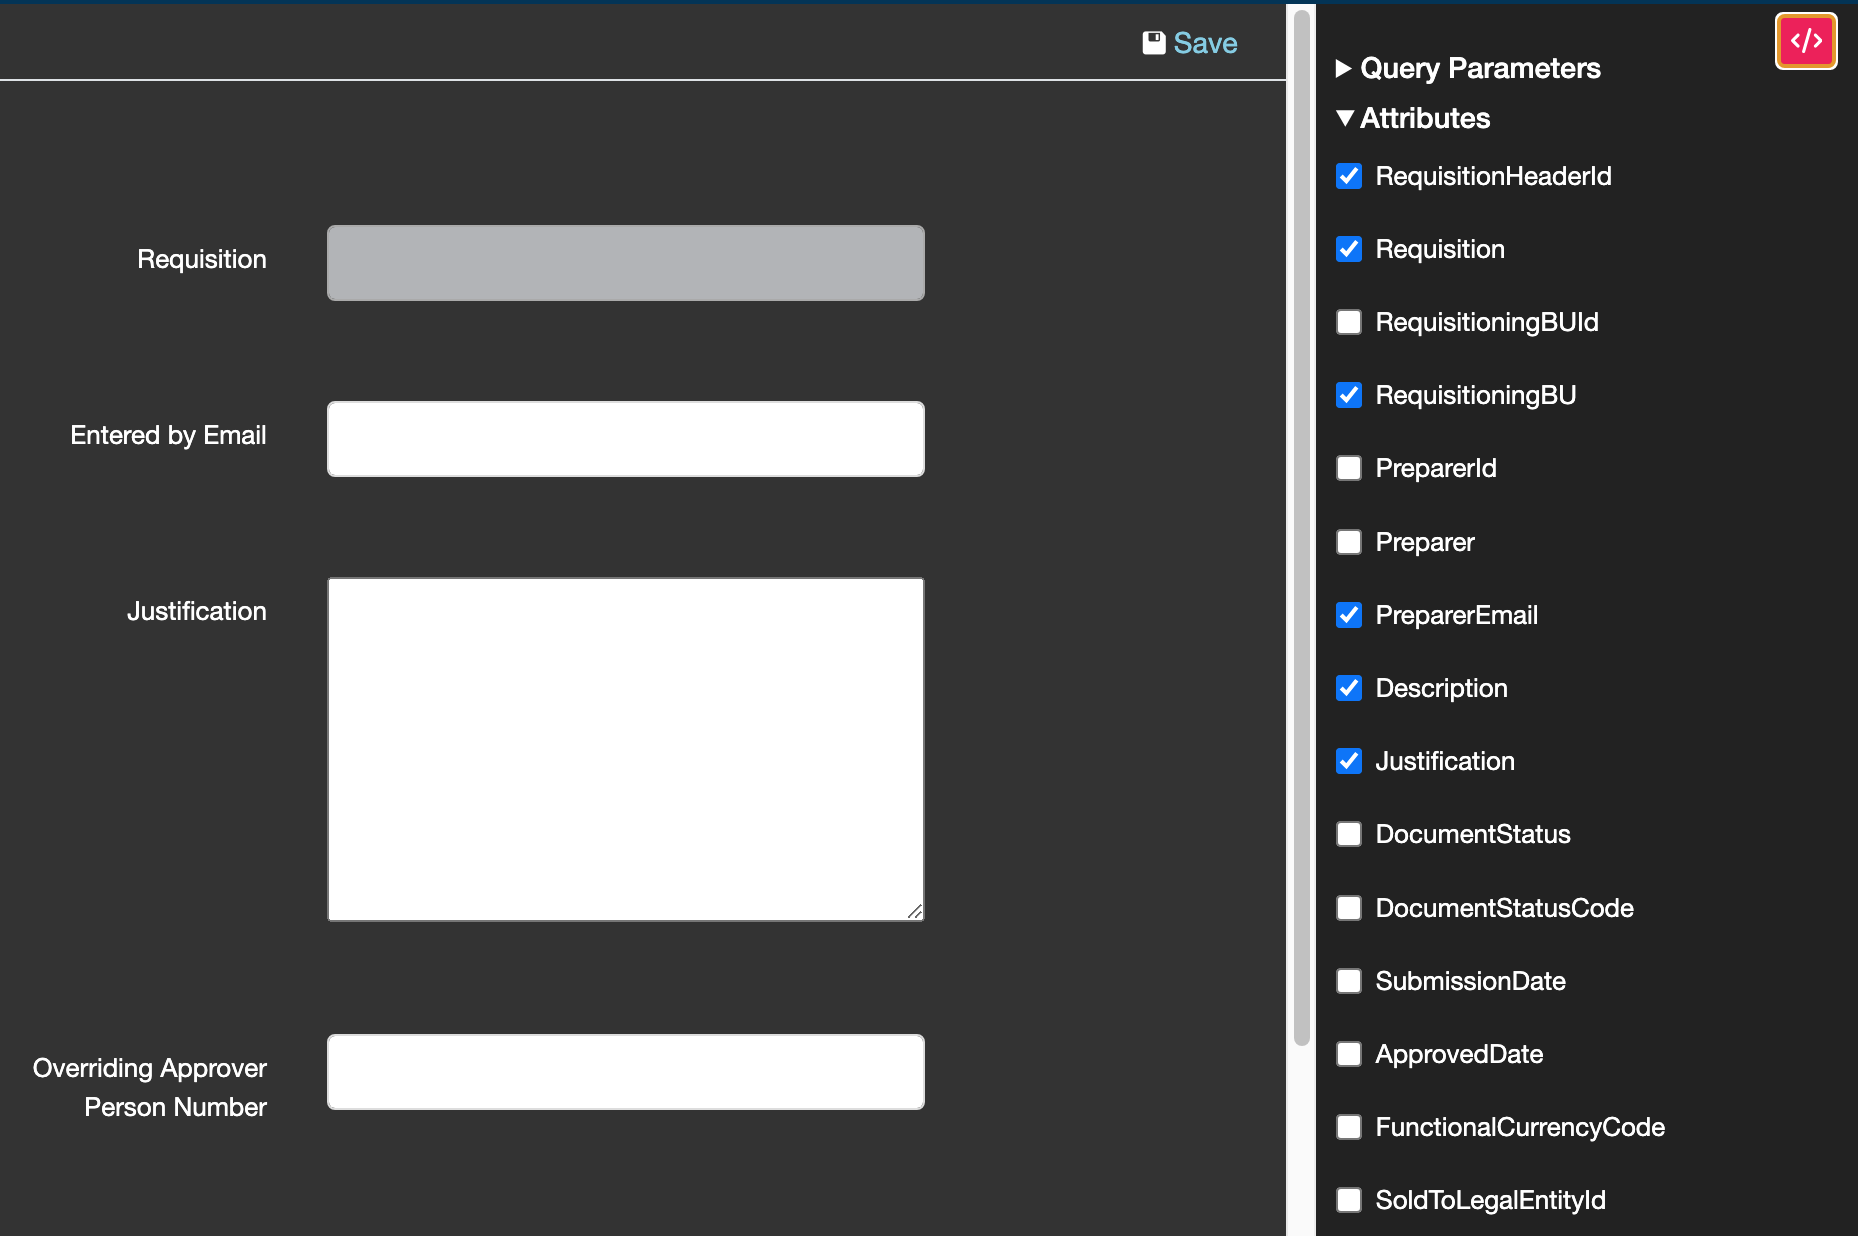
Task: Click inside the Entered by Email field
Action: 625,438
